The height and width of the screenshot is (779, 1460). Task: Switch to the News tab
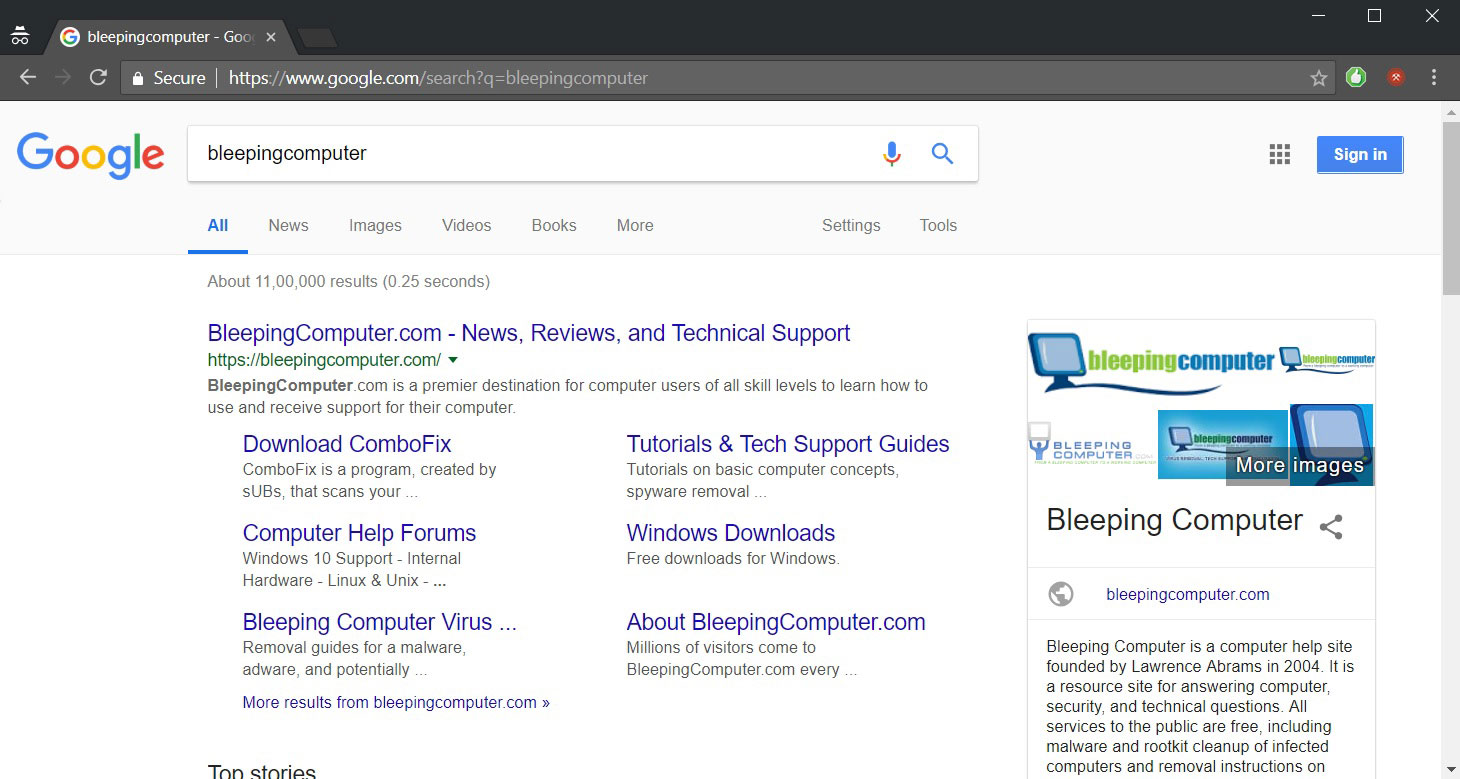tap(288, 225)
